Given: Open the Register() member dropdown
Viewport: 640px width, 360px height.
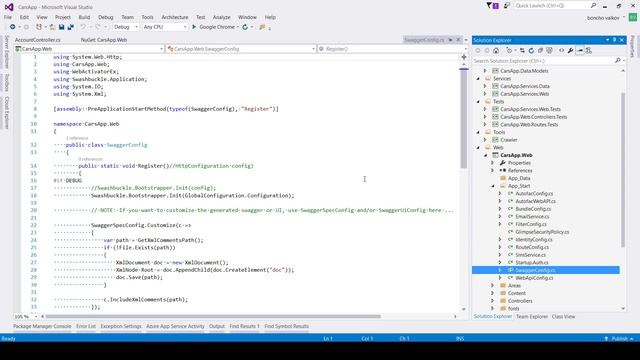Looking at the screenshot, I should [x=392, y=49].
